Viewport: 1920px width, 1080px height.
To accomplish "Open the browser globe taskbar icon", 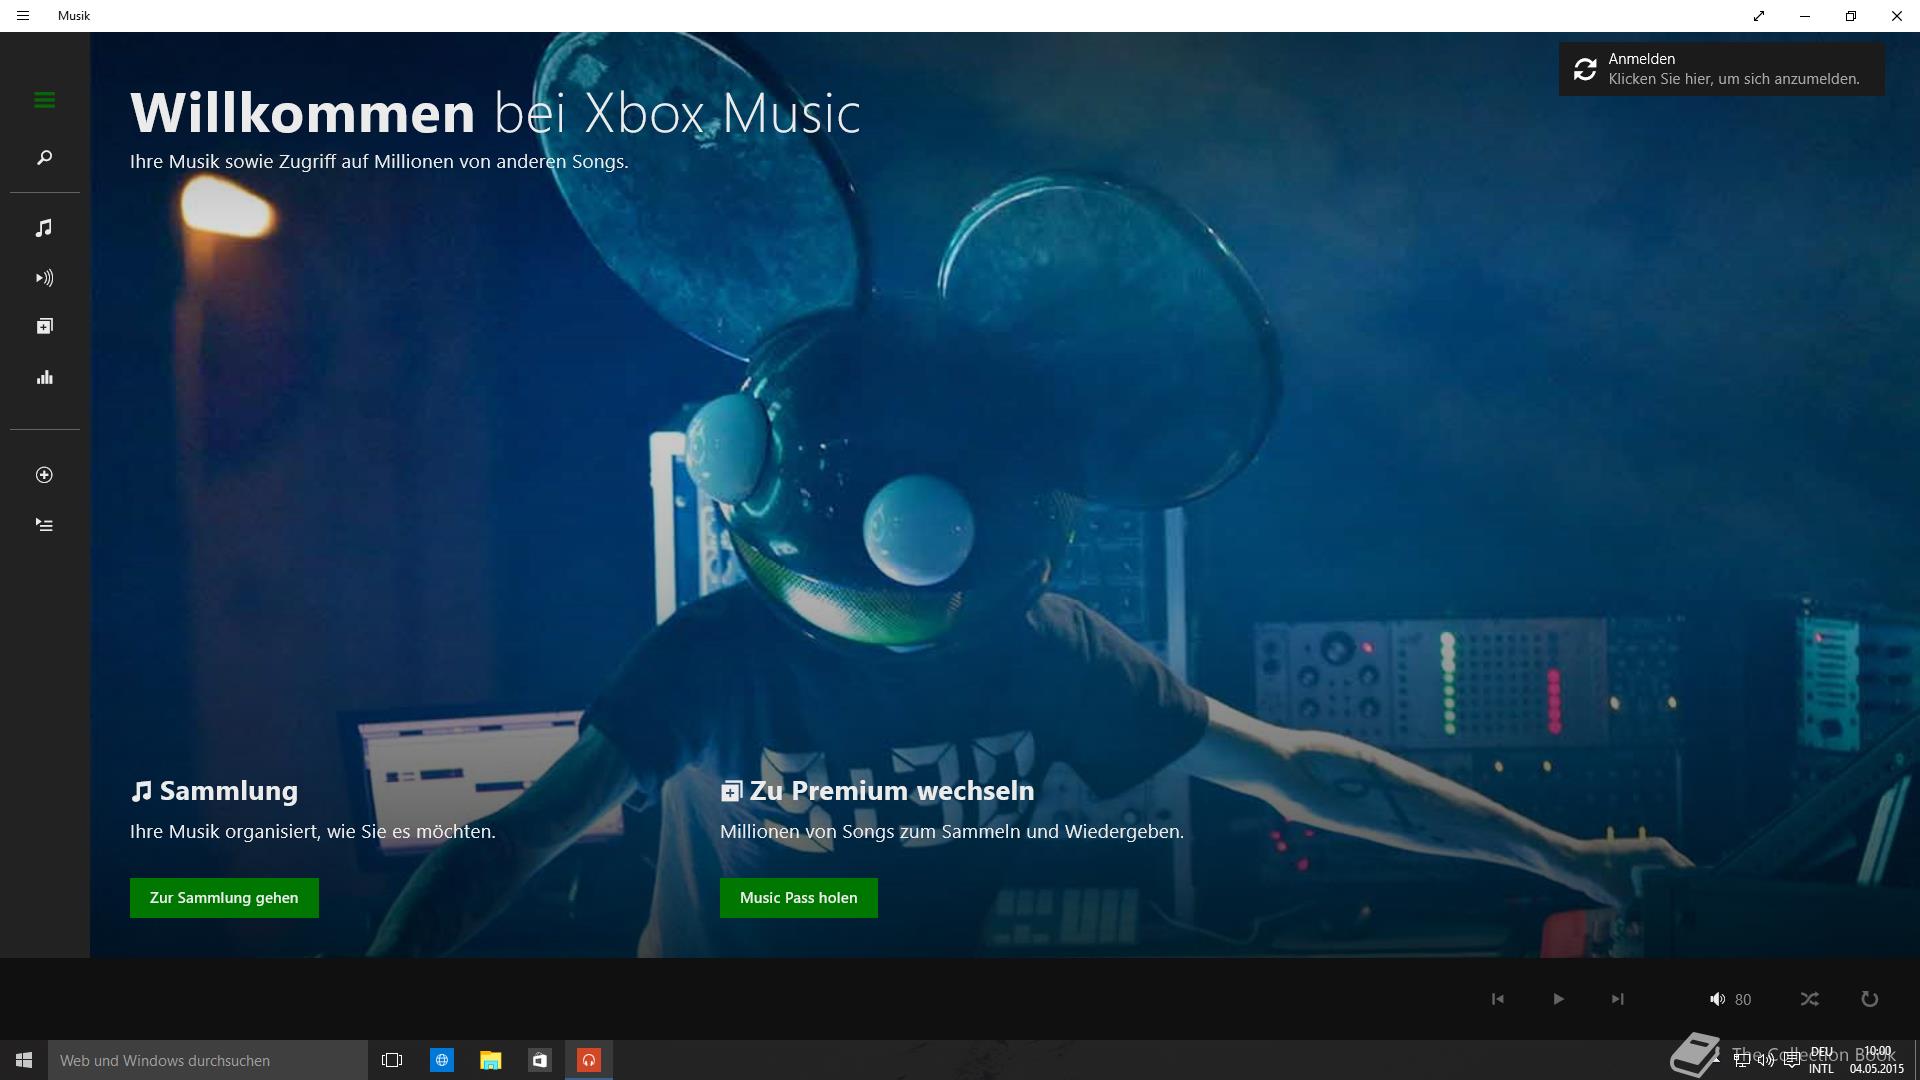I will coord(442,1060).
